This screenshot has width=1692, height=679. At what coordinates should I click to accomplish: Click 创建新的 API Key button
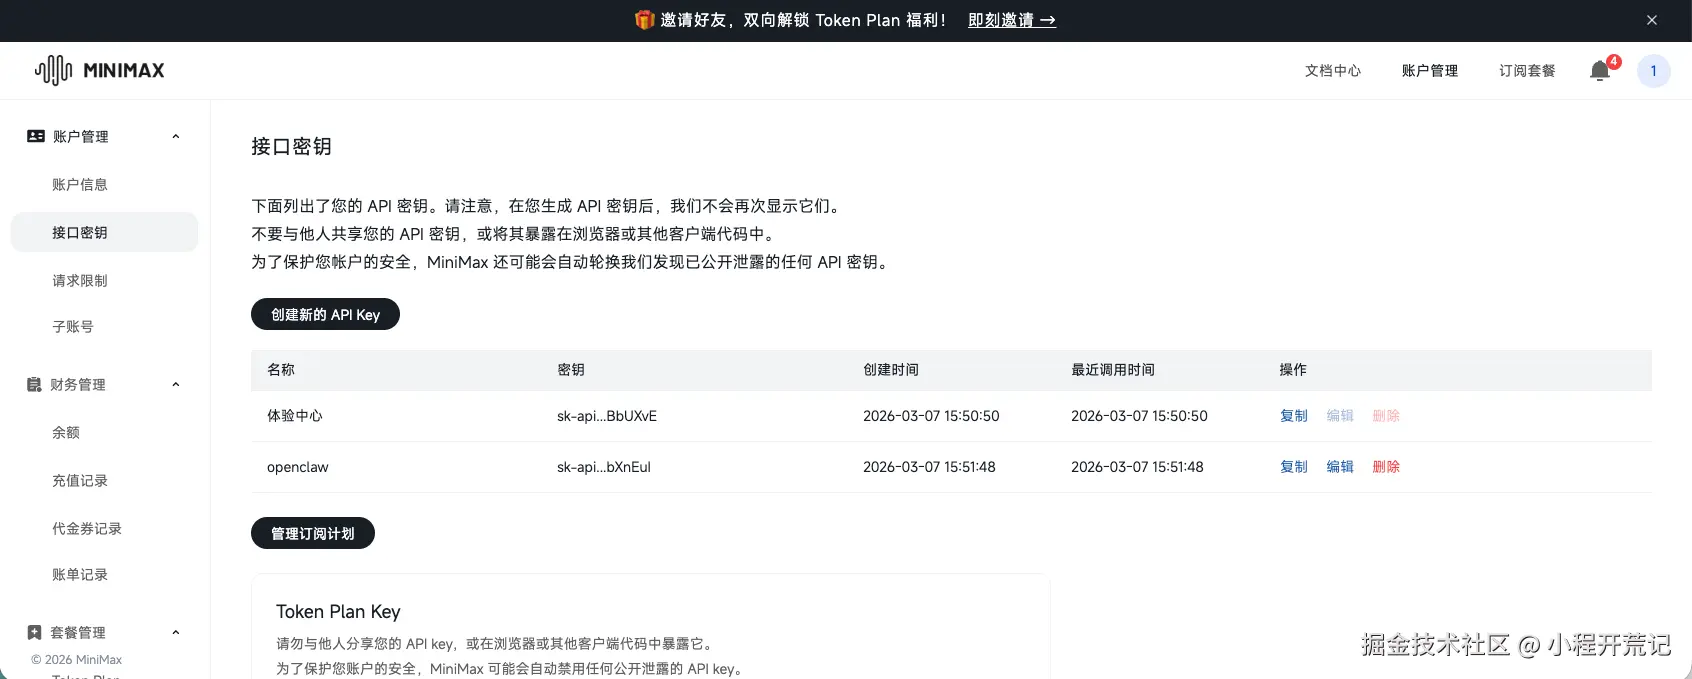click(x=325, y=314)
